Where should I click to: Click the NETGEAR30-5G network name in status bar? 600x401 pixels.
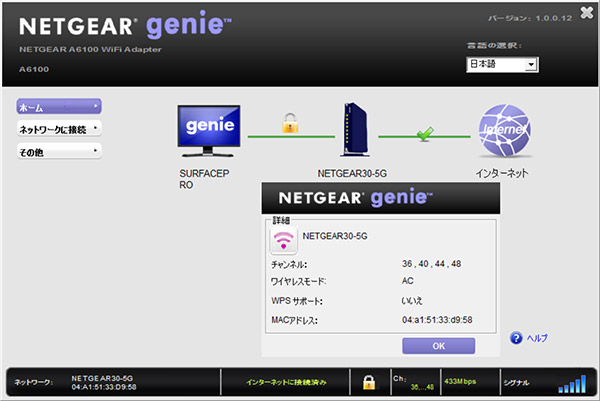pos(103,378)
